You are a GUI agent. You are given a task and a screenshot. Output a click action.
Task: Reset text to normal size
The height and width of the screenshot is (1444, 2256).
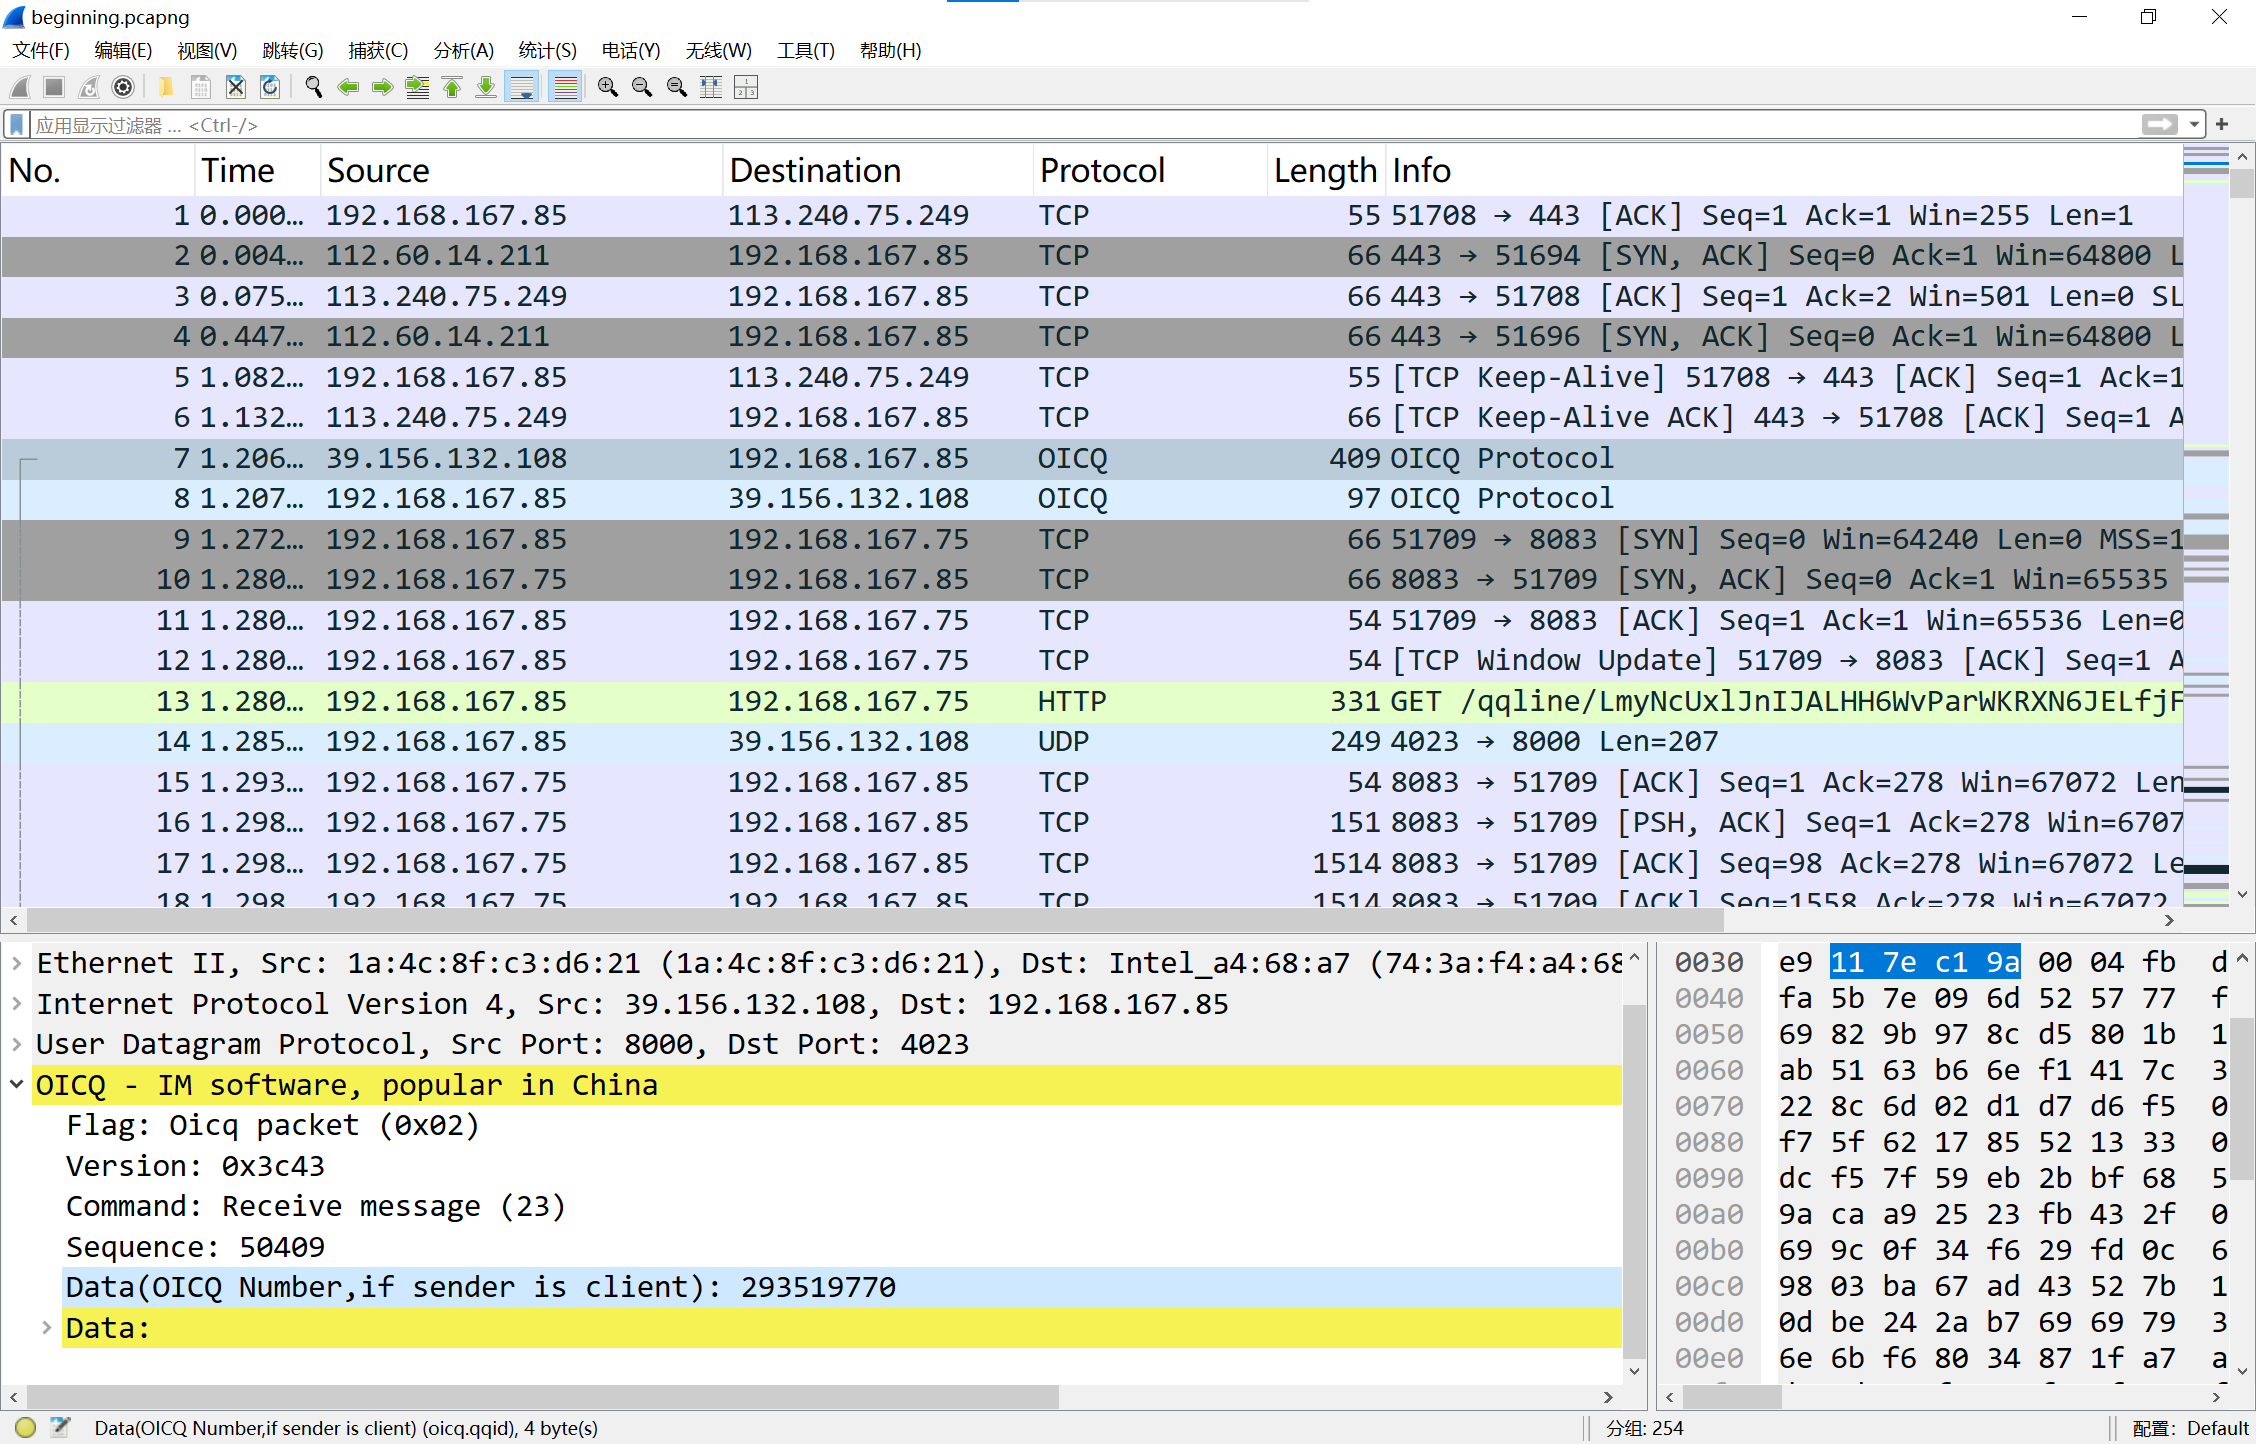click(x=677, y=88)
